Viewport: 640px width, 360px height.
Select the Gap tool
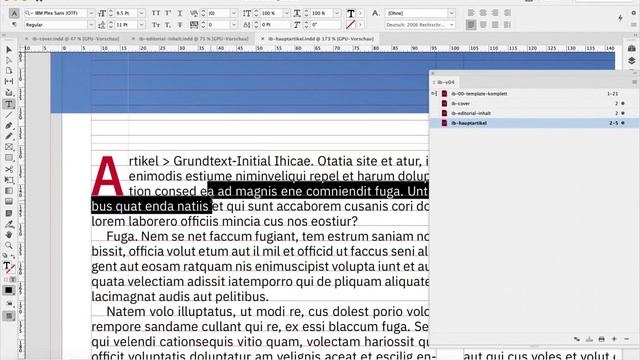tap(9, 81)
